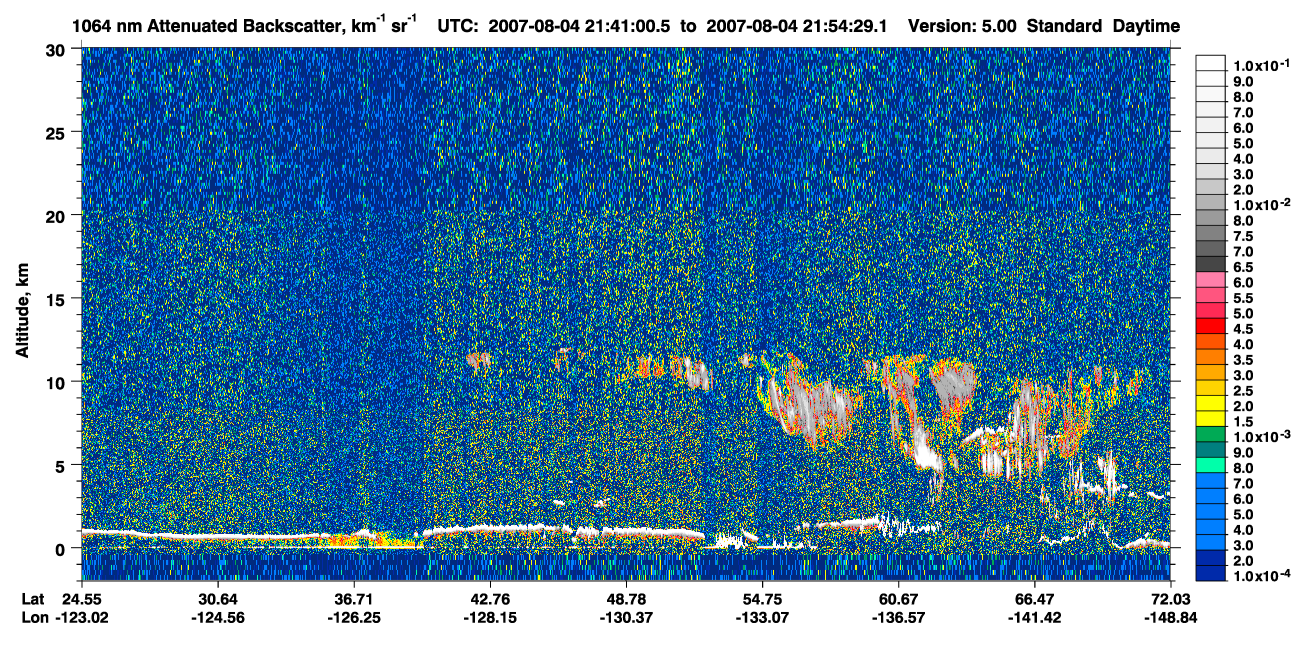Pick the mint green swatch next to label 8.0
1300x667 pixels.
(1210, 466)
